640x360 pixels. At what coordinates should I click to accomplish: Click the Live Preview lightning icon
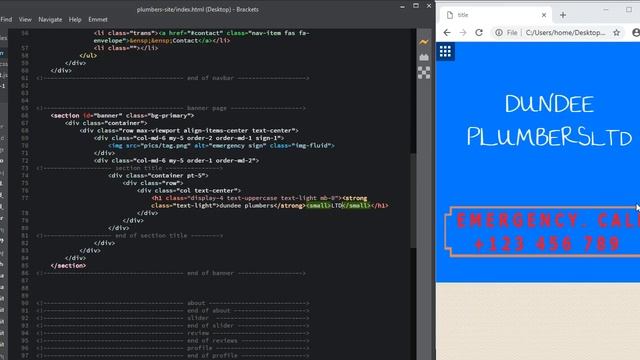424,42
